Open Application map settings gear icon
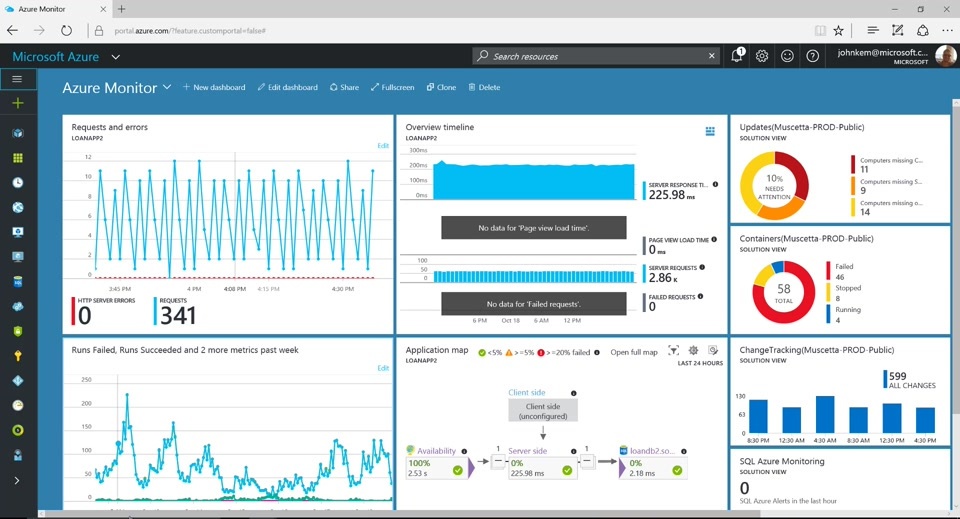Image resolution: width=960 pixels, height=519 pixels. 693,350
